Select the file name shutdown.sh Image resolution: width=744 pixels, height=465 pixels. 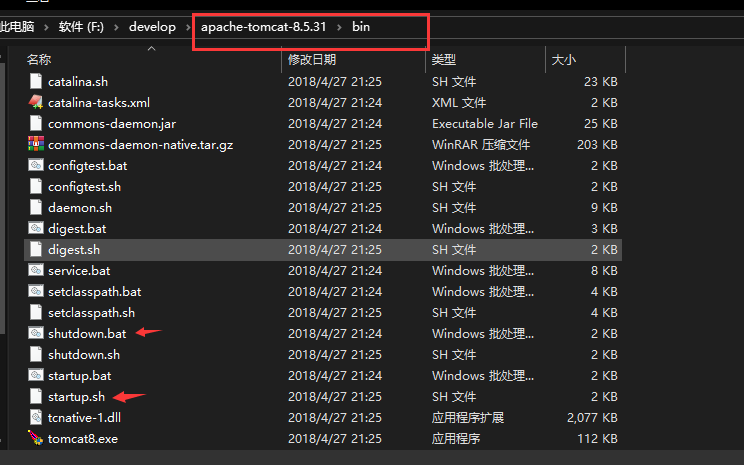(x=84, y=354)
